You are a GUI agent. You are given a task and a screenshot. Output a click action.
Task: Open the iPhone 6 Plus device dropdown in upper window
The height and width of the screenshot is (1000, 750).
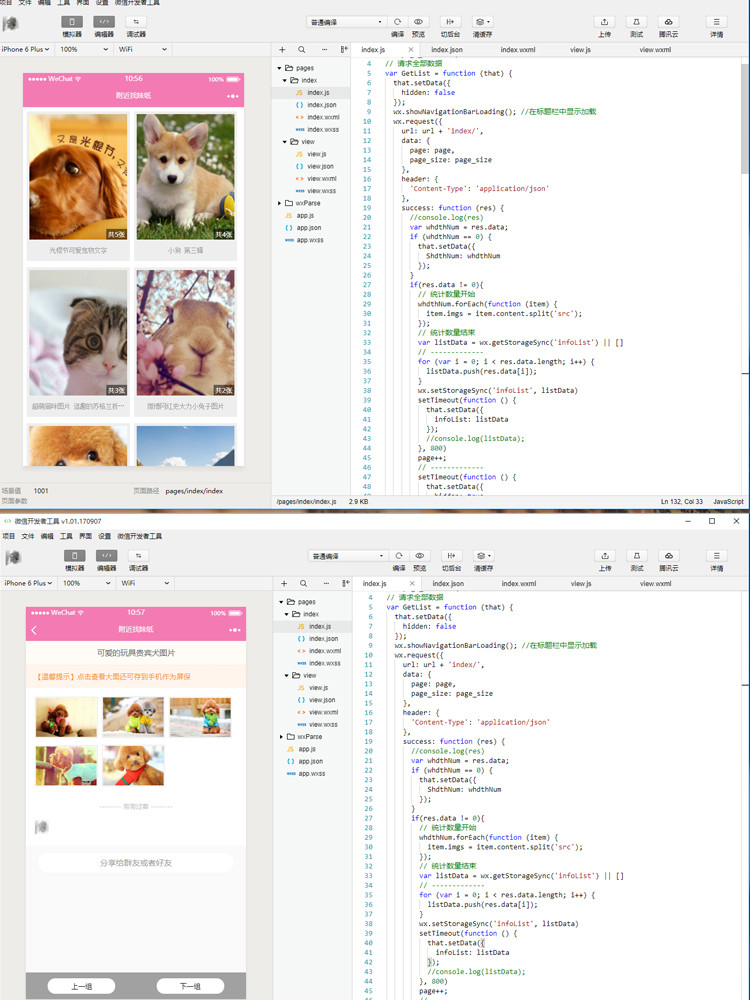(27, 49)
